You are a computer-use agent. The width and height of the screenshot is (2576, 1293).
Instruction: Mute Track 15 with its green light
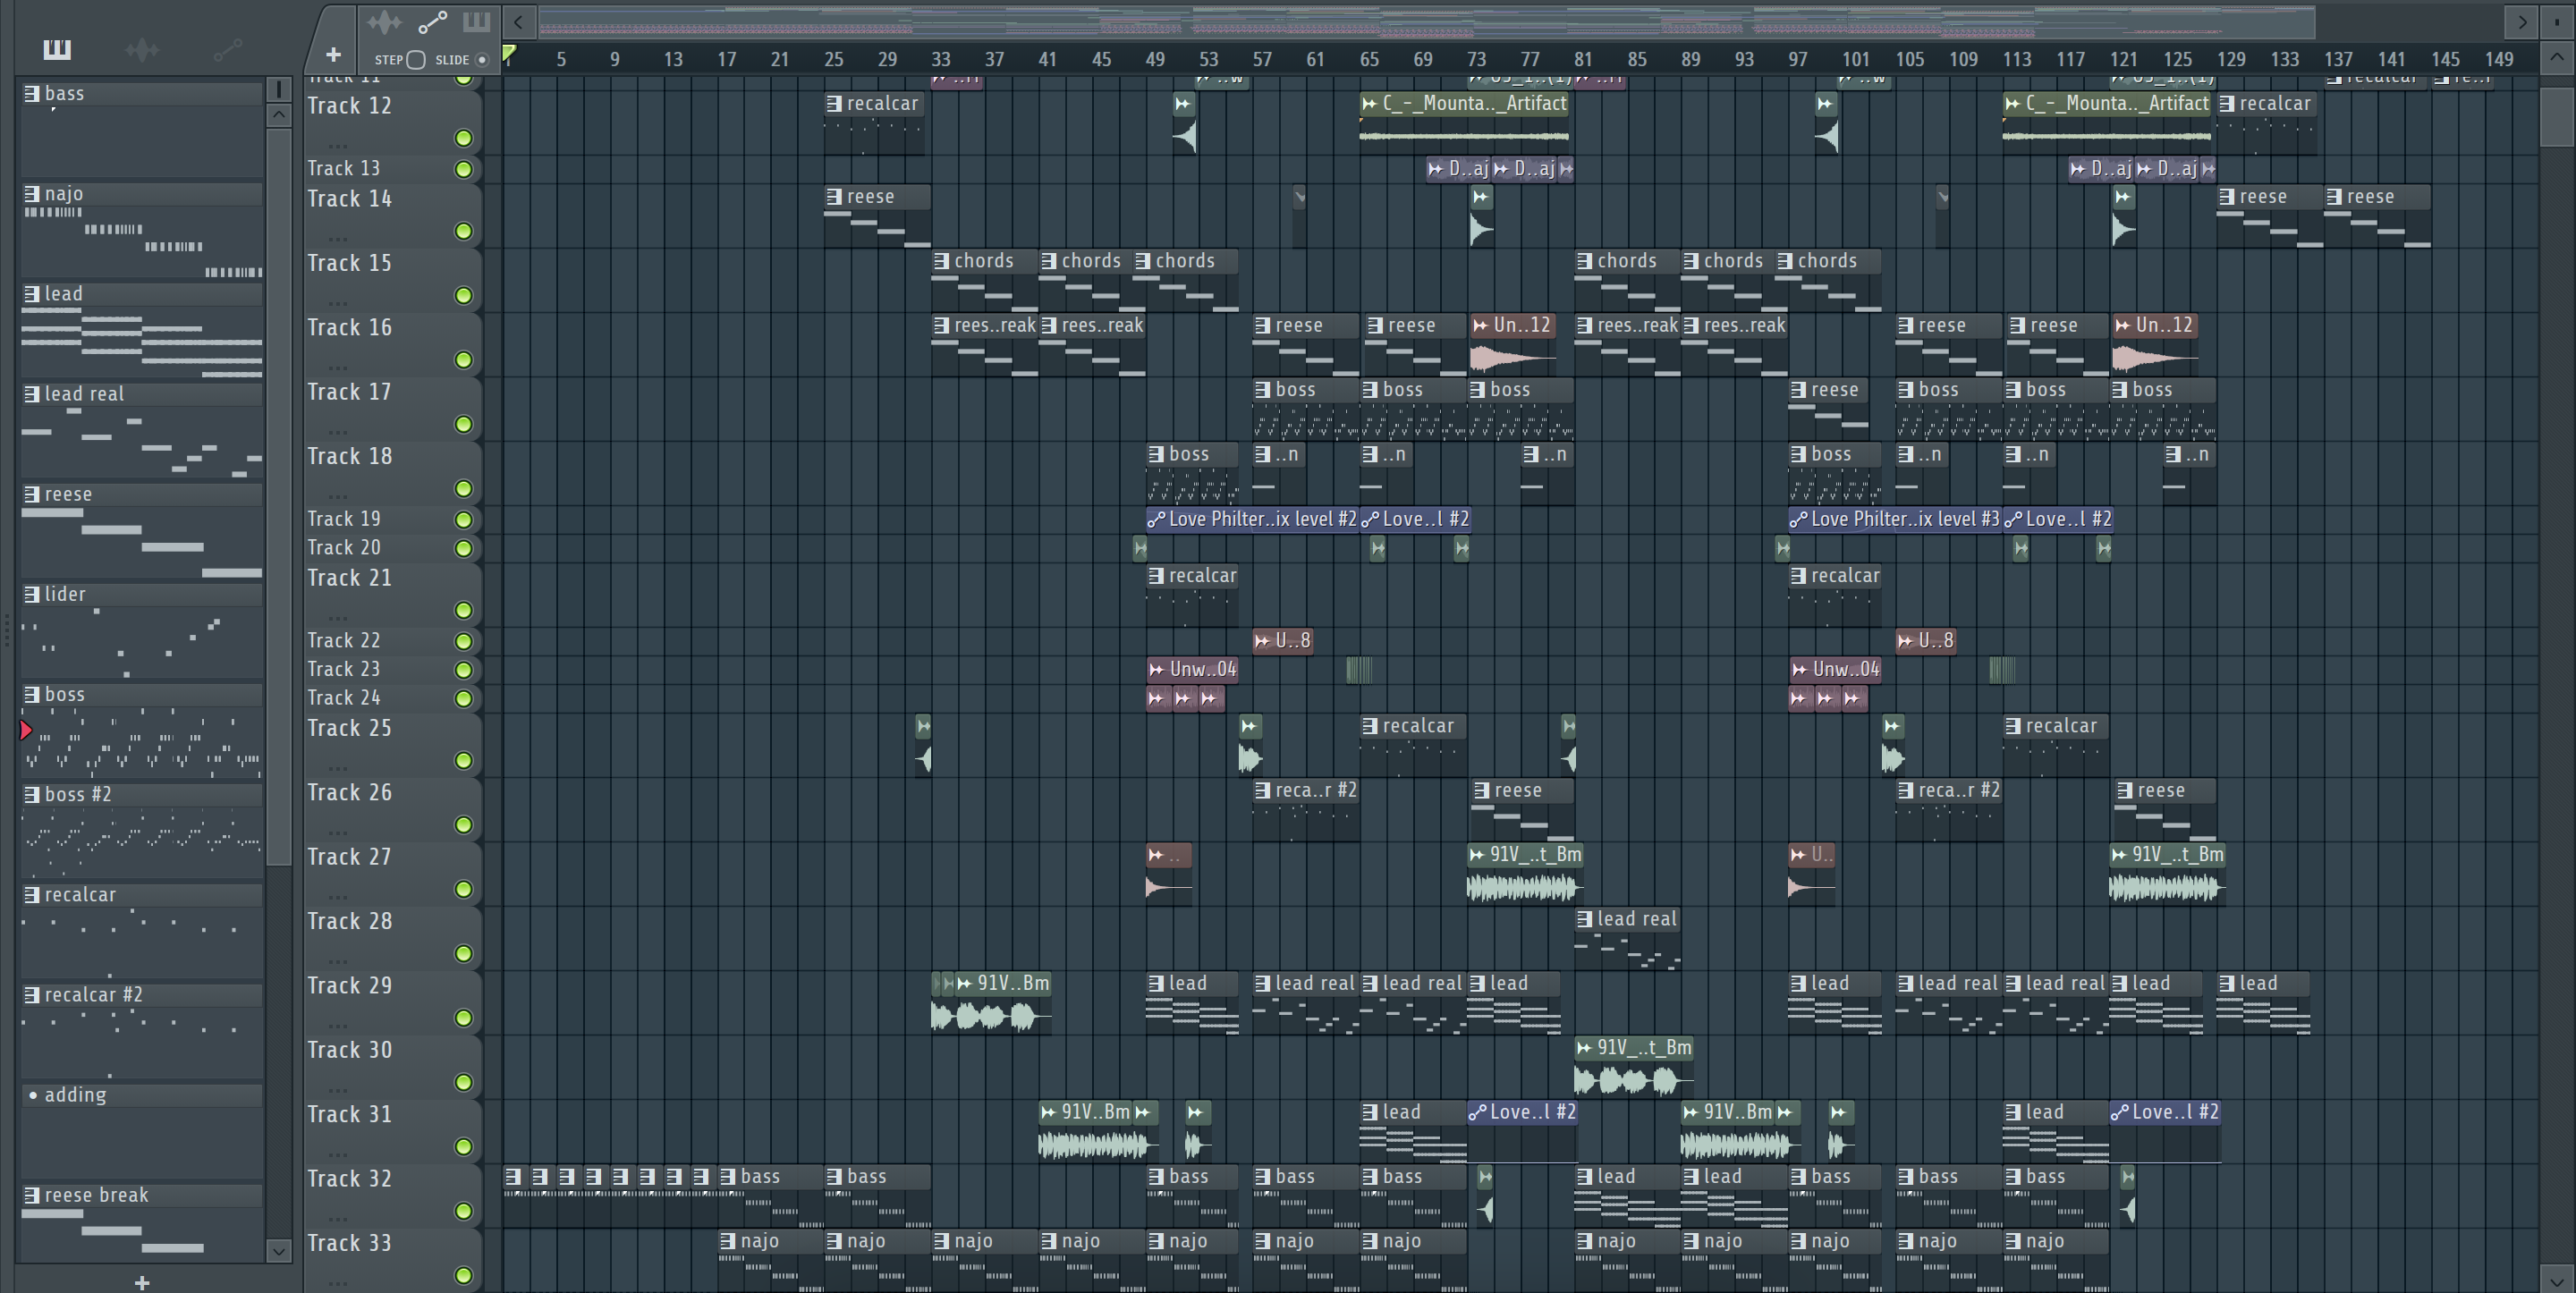tap(463, 295)
